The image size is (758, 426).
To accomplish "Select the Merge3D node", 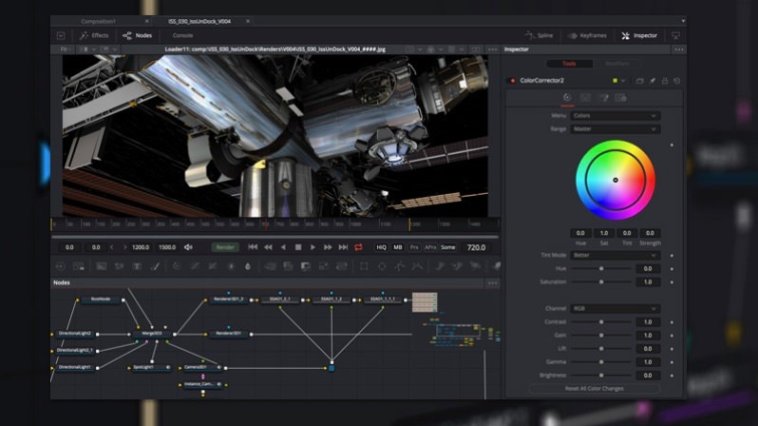I will tap(152, 334).
